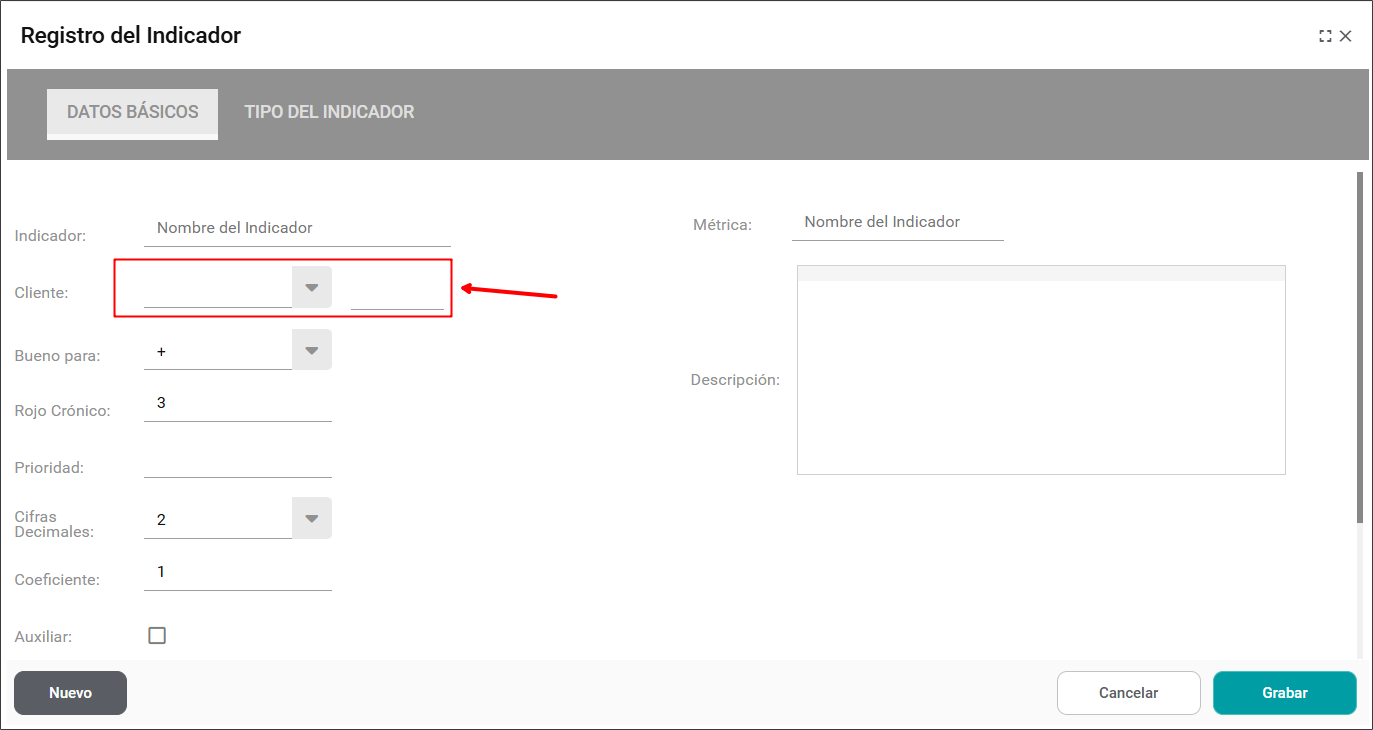The image size is (1373, 730).
Task: Expand the Bueno para dropdown arrow
Action: (311, 350)
